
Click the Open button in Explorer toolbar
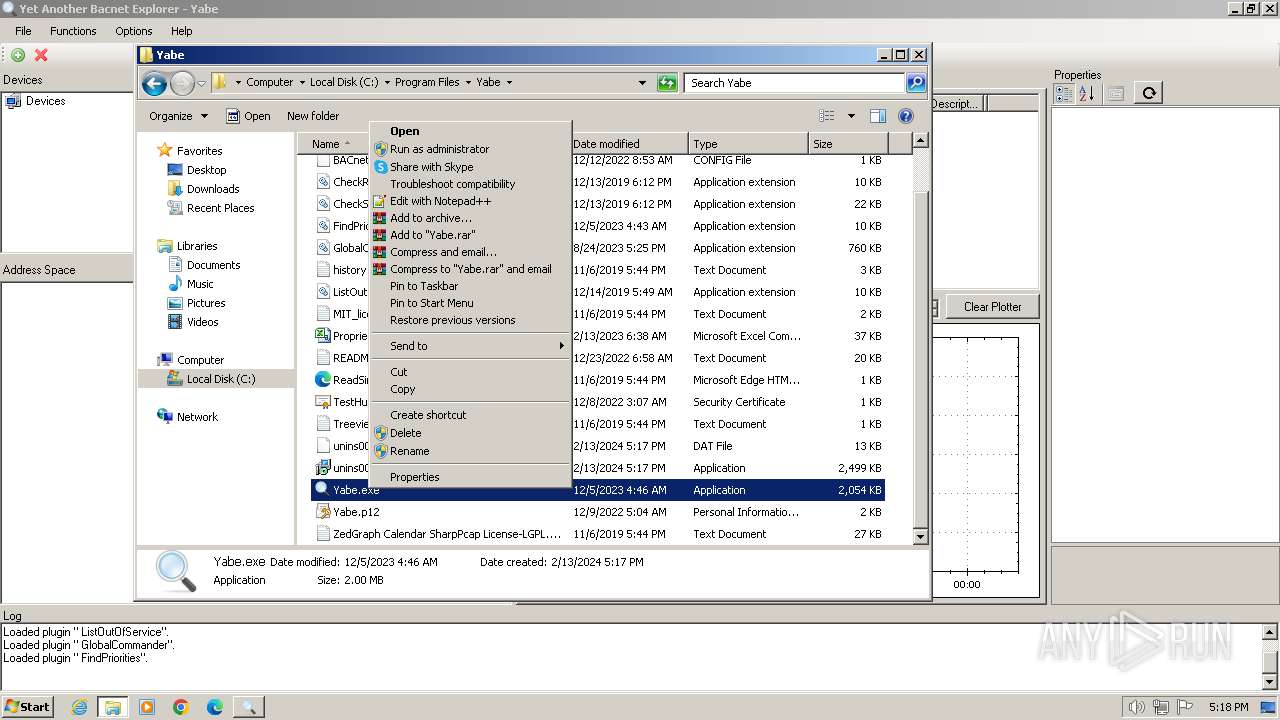[248, 116]
